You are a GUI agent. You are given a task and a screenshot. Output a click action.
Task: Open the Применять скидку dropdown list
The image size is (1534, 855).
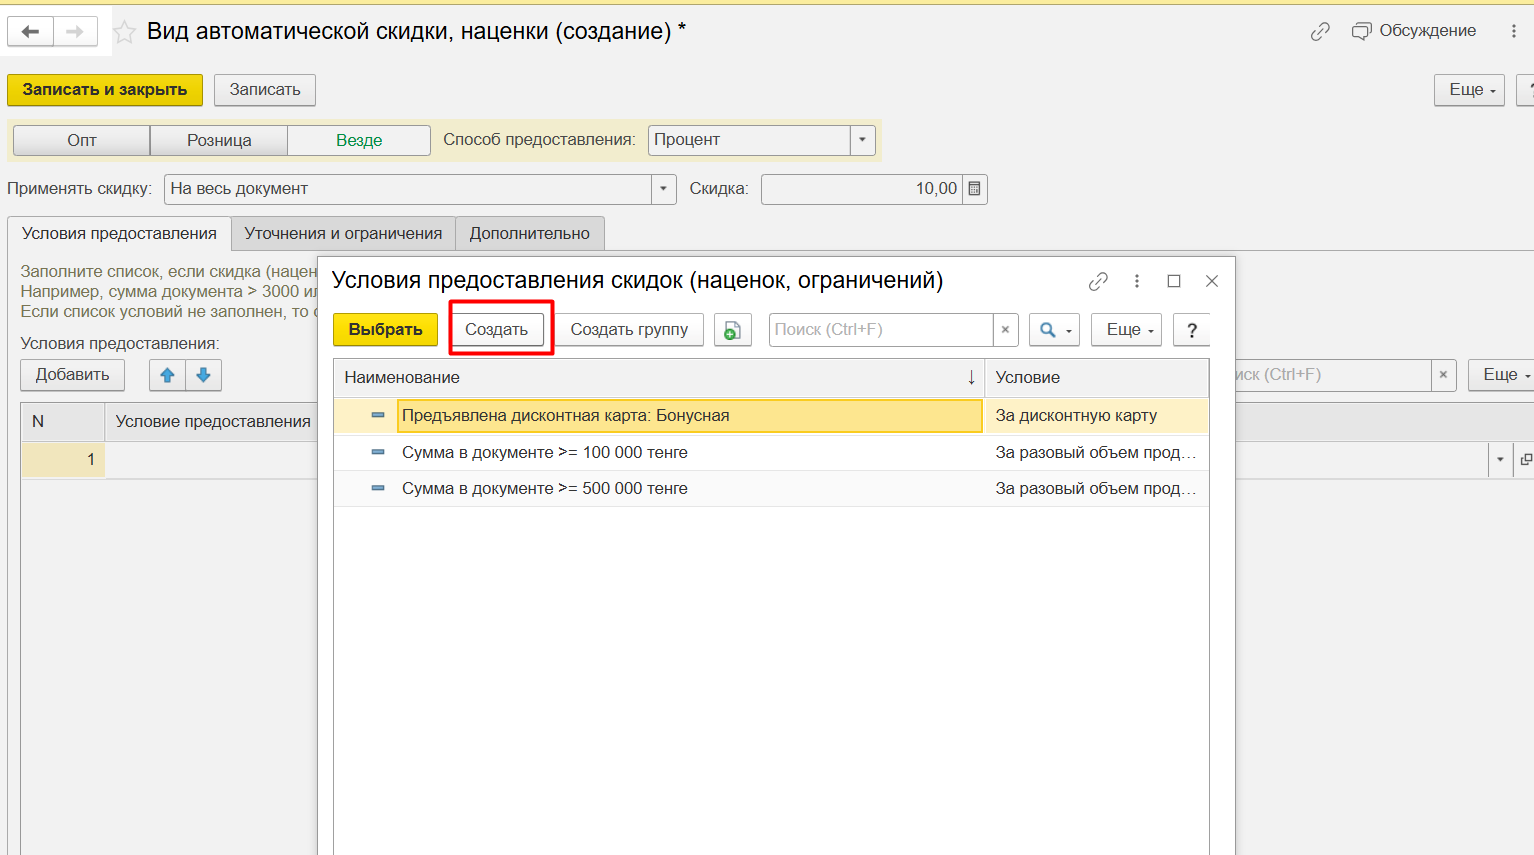pos(663,189)
